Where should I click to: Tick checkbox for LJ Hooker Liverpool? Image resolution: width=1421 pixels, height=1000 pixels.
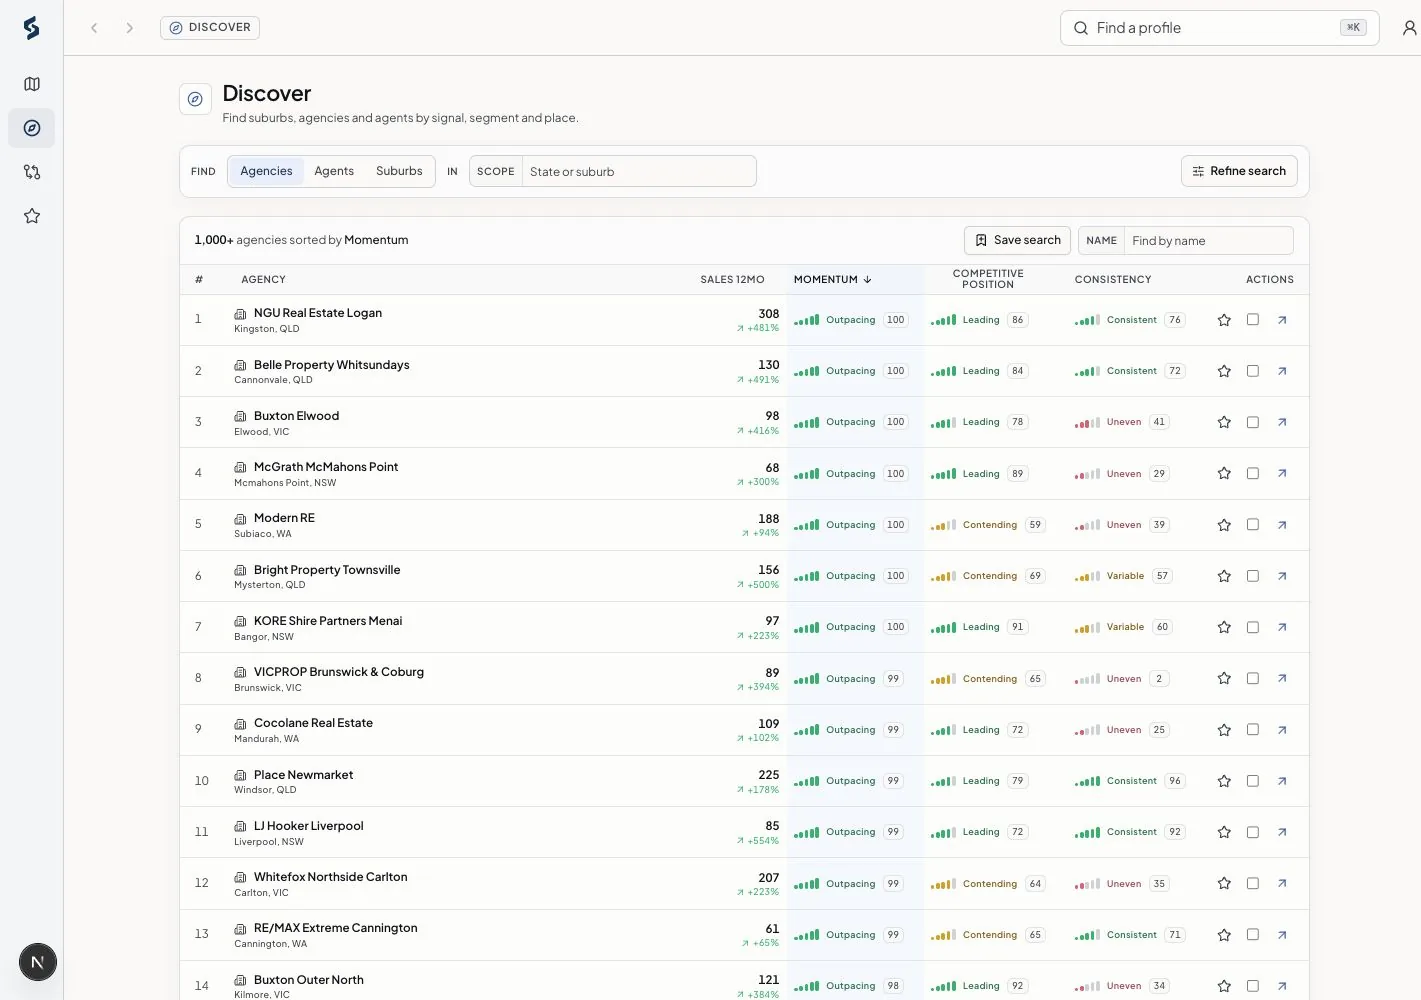click(1253, 832)
